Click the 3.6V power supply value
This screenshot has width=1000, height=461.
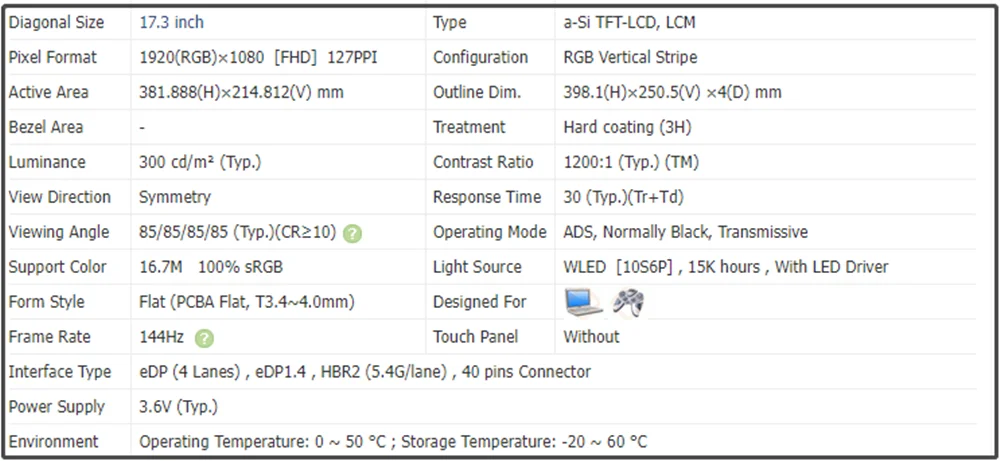[178, 407]
